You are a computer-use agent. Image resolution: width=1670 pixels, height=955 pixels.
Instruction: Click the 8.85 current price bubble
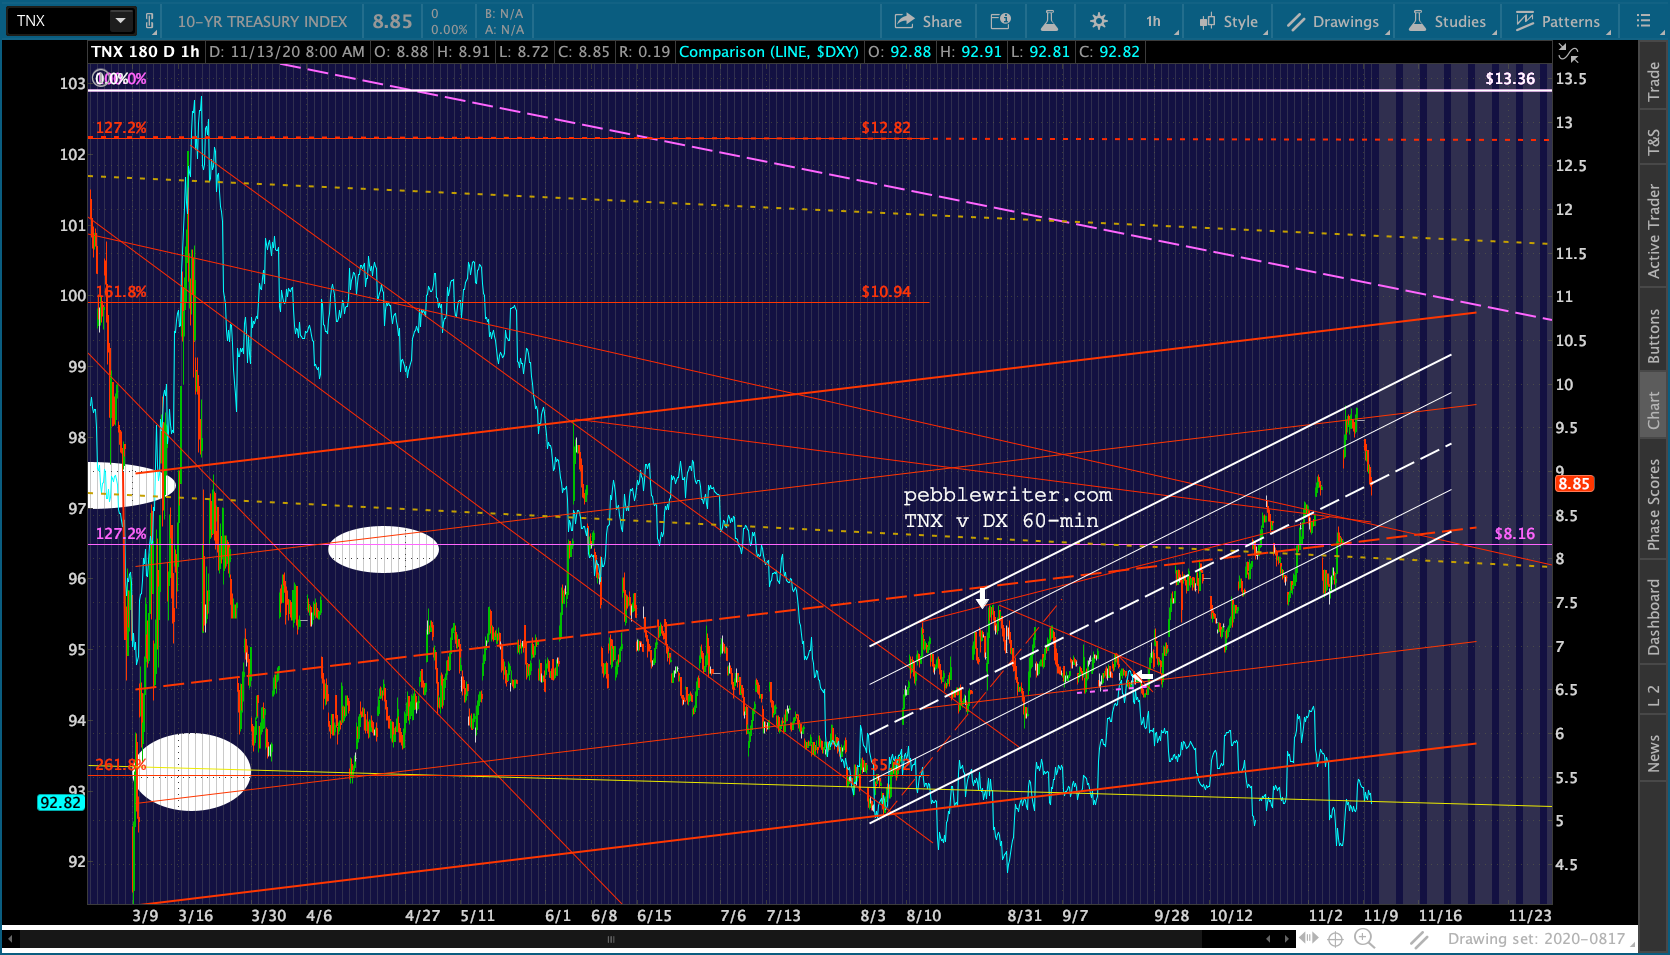coord(1574,484)
